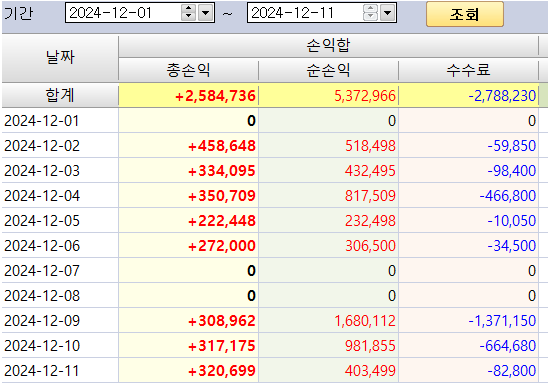Viewport: 548px width, 392px height.
Task: Click the 306,500 net cell
Action: pyautogui.click(x=329, y=246)
